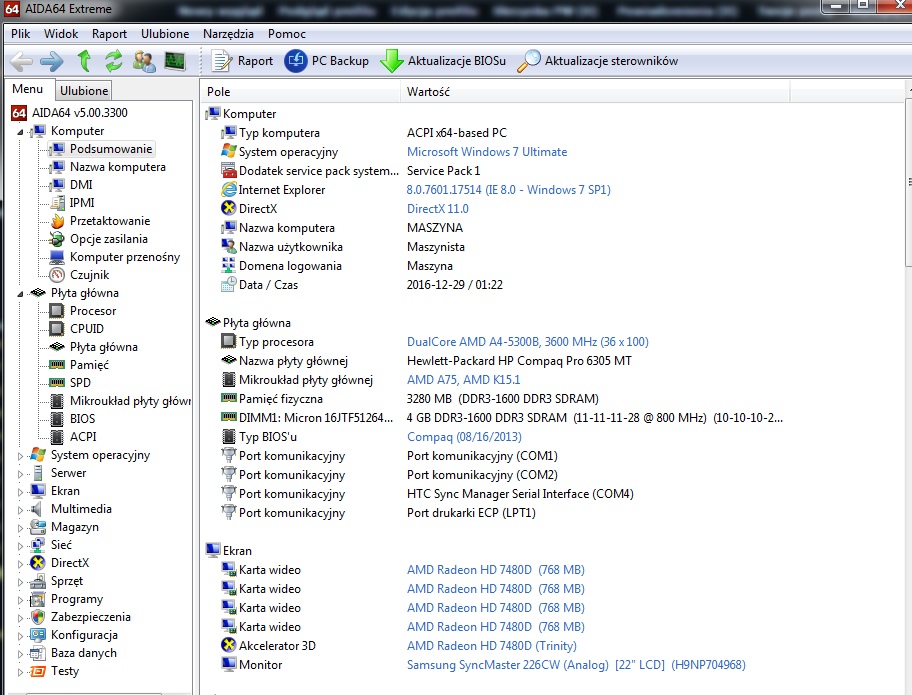Click the Baza danych tree icon
This screenshot has width=912, height=695.
(x=38, y=653)
